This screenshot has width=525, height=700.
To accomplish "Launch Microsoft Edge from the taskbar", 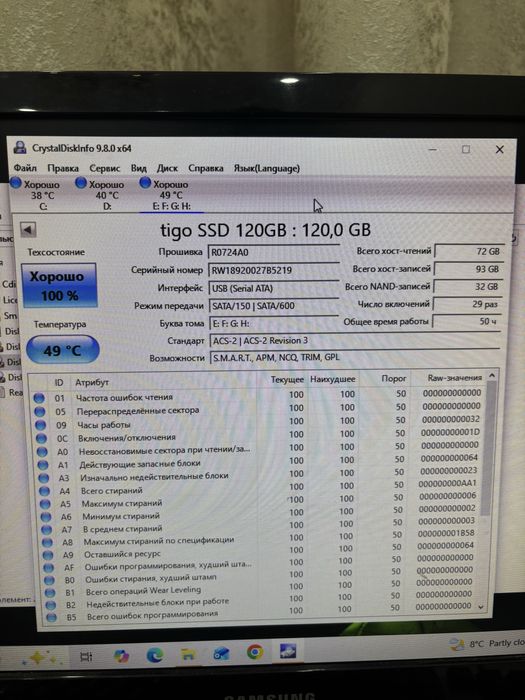I will (x=155, y=654).
